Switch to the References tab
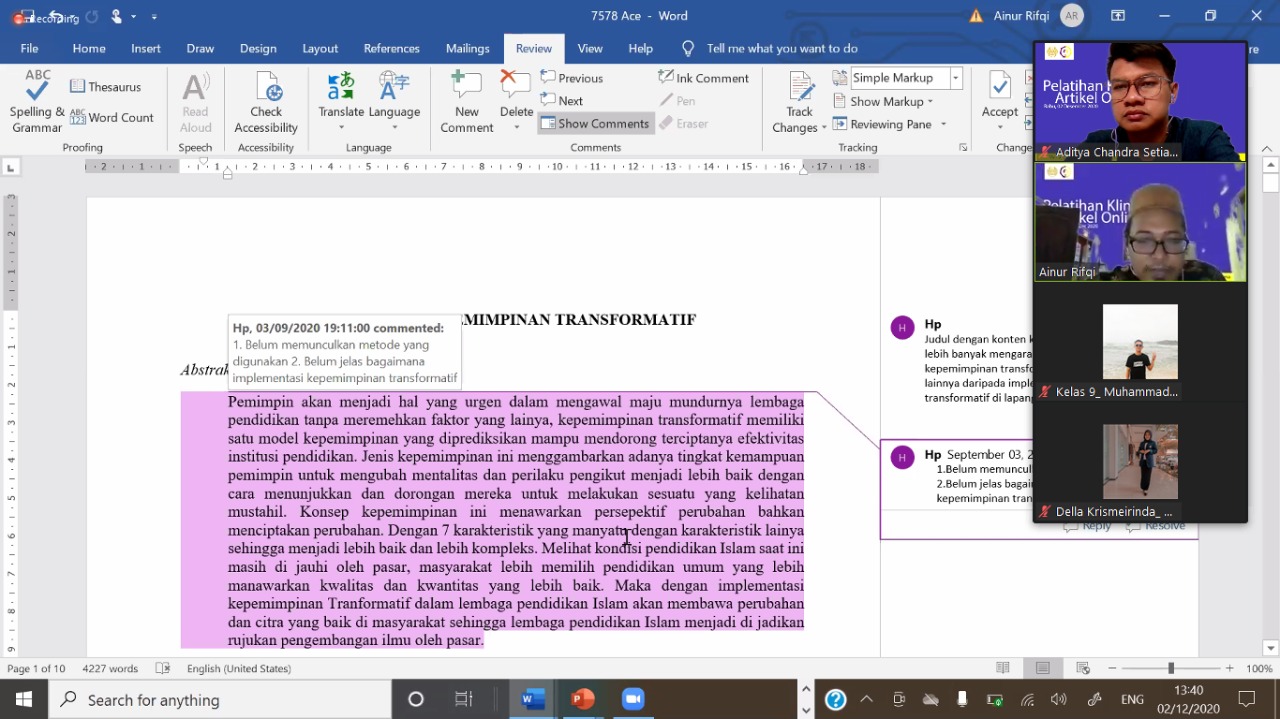This screenshot has width=1280, height=719. coord(391,48)
